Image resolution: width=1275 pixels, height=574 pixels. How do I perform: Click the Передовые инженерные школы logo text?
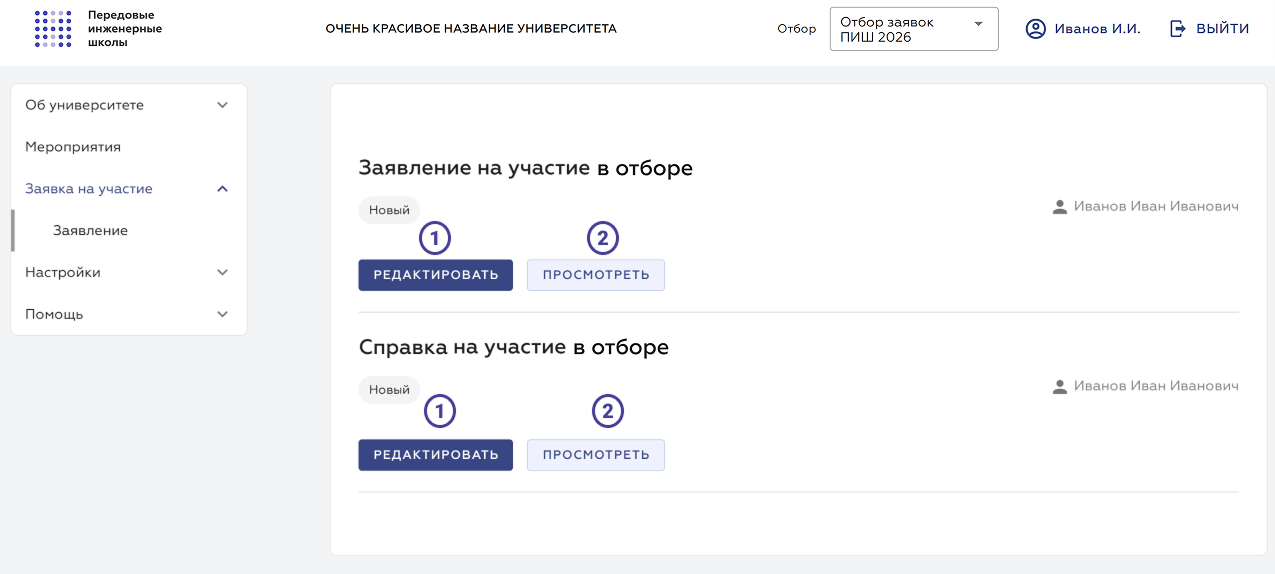pos(125,29)
